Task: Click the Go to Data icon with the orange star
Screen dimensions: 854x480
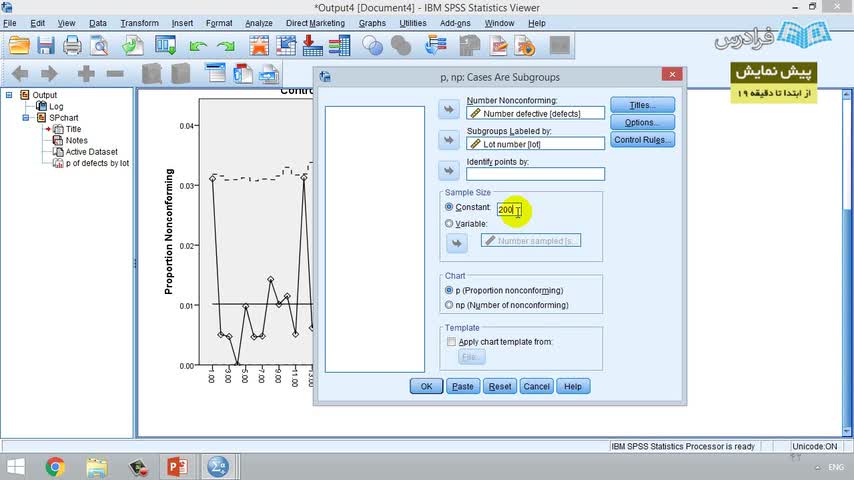Action: click(x=259, y=45)
